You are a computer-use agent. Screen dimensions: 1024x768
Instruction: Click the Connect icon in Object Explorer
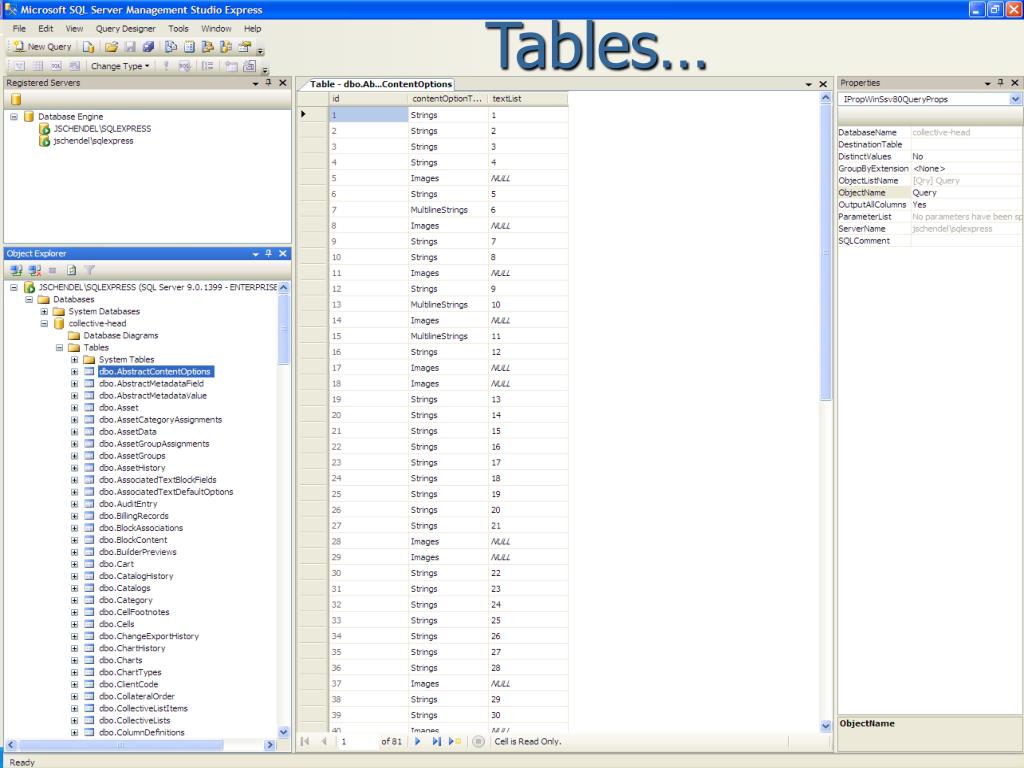coord(16,270)
